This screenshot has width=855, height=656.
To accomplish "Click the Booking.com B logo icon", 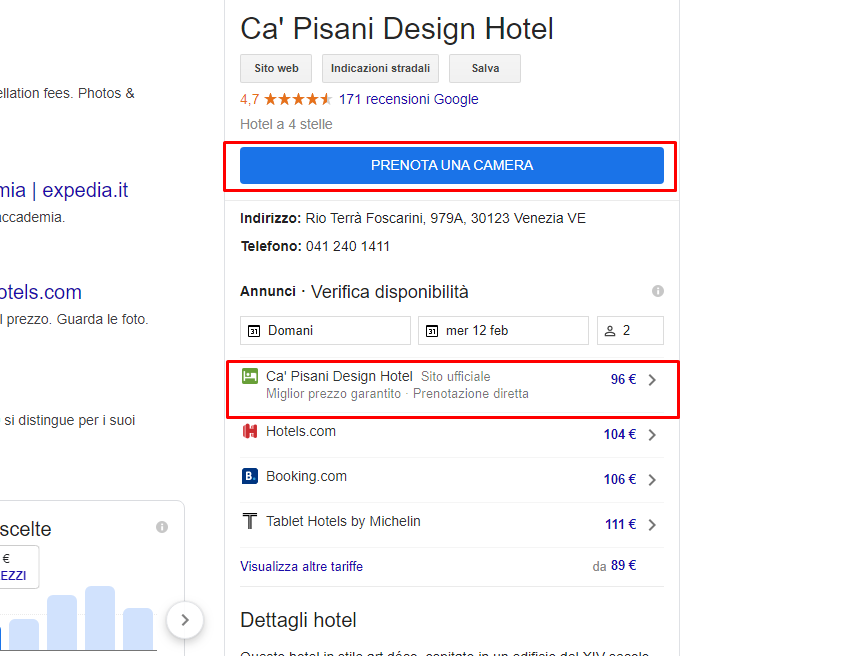I will (249, 476).
